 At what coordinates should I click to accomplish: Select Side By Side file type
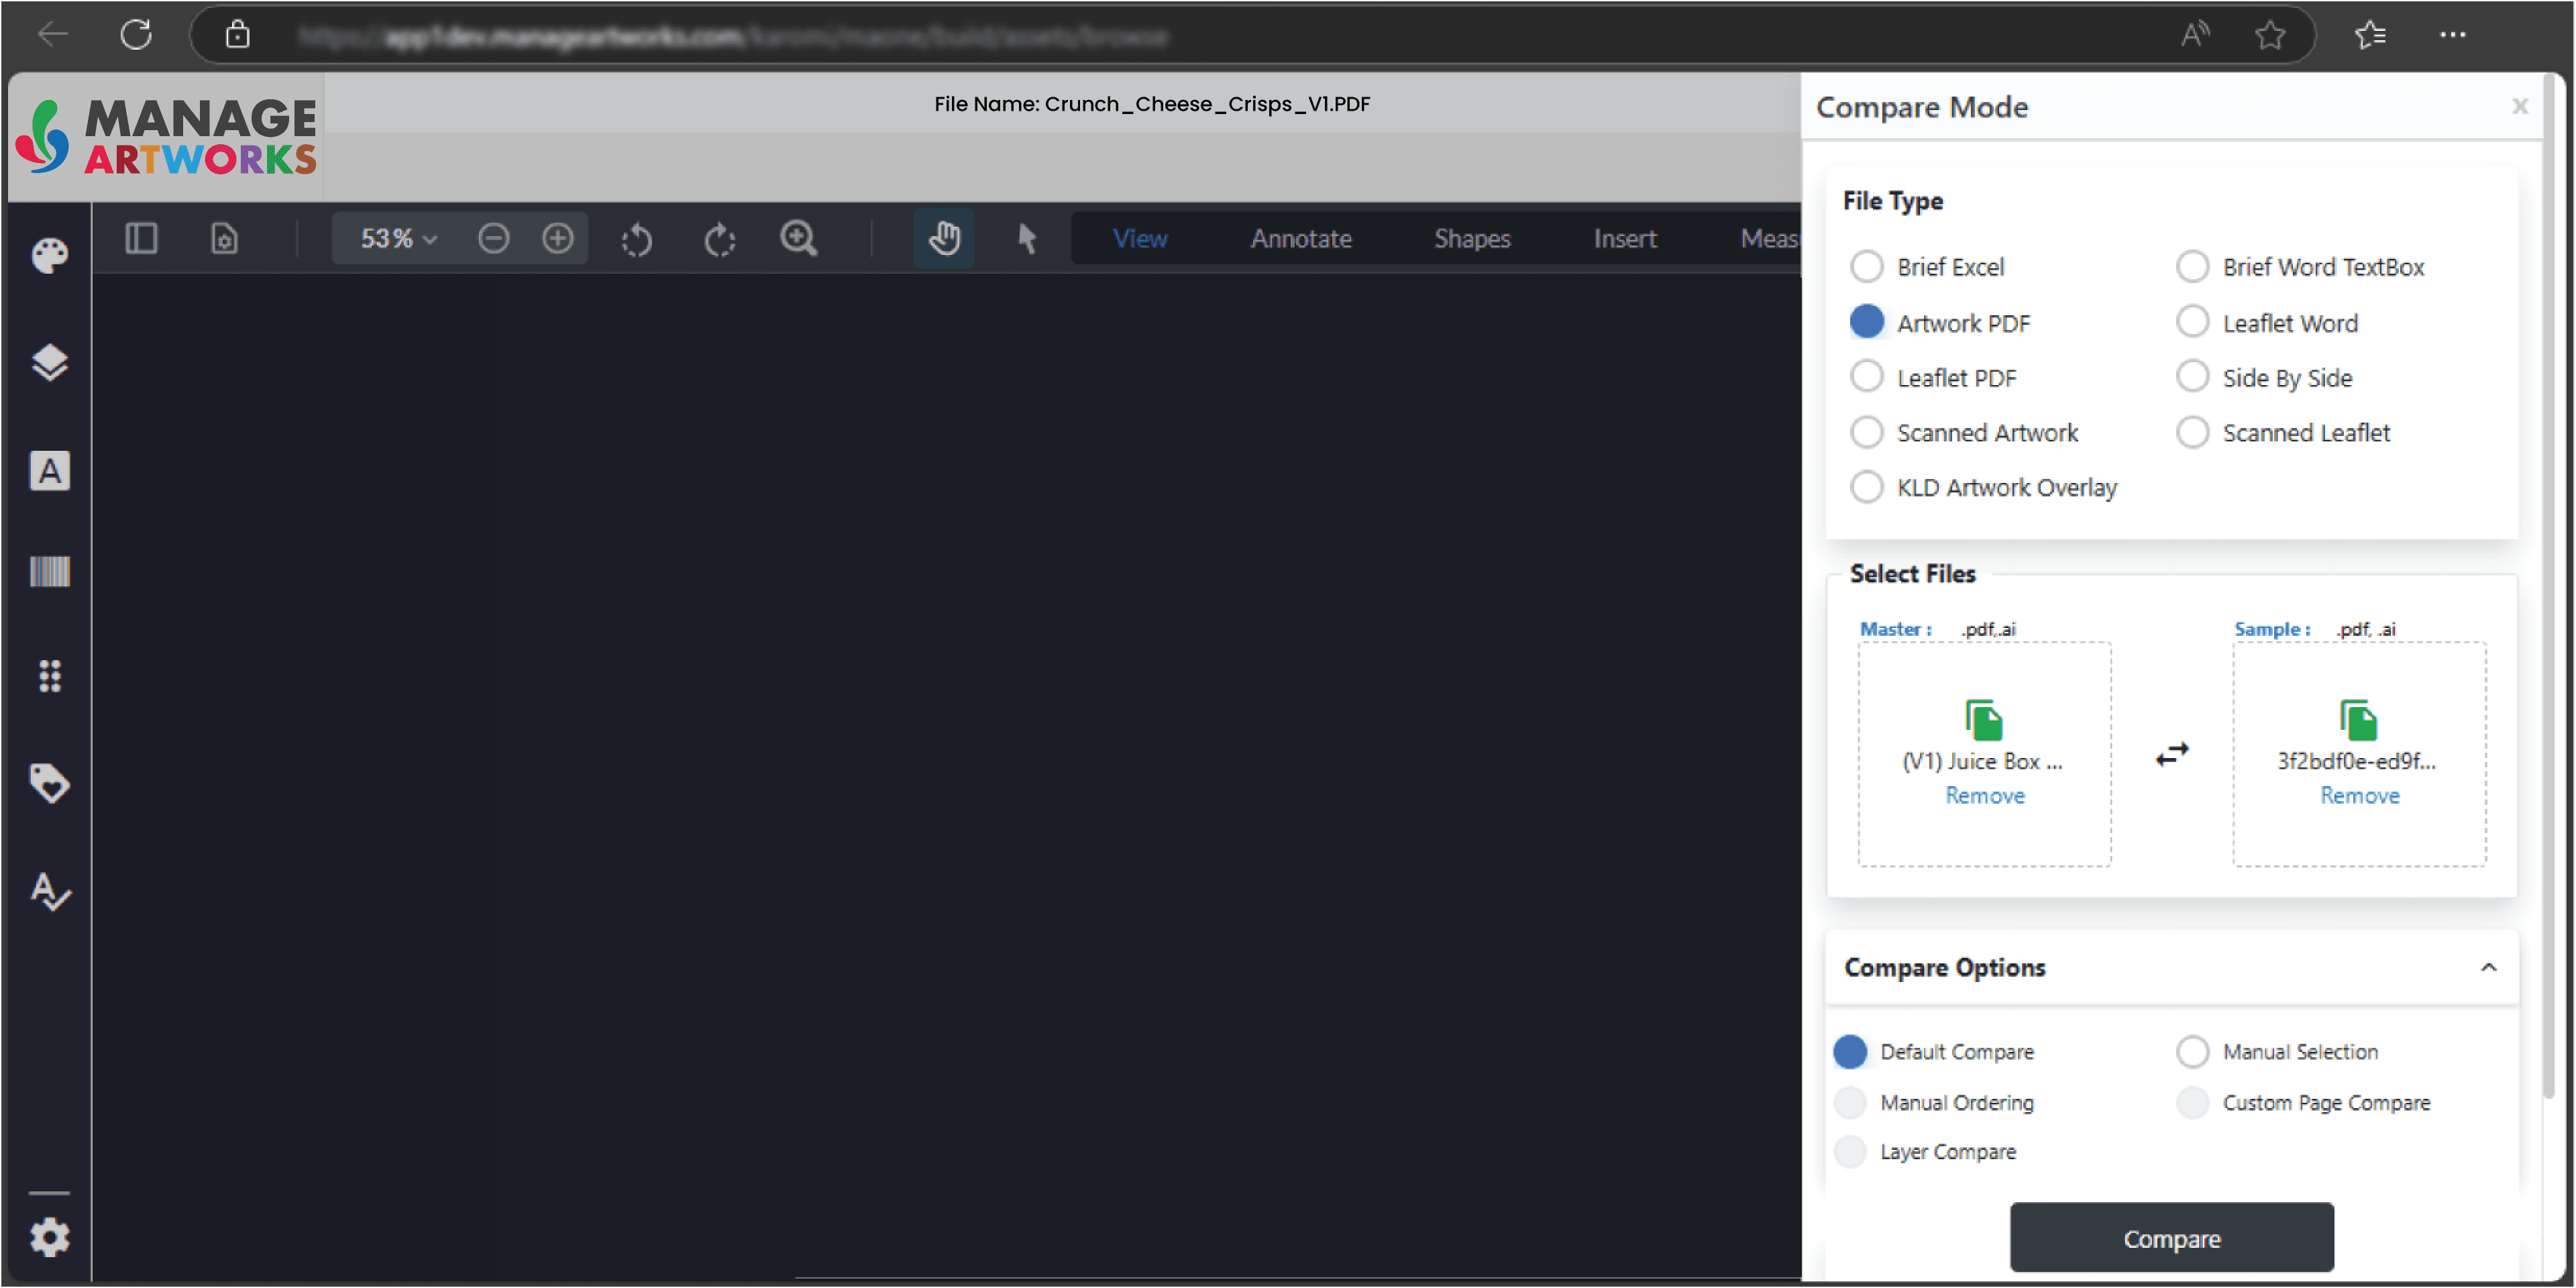pyautogui.click(x=2192, y=377)
